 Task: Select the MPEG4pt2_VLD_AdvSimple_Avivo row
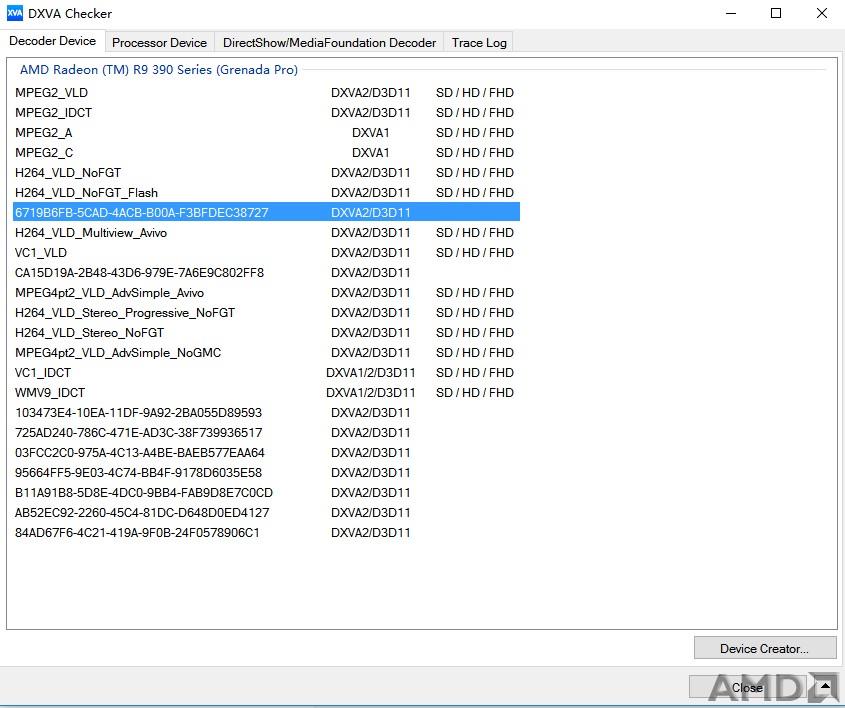click(x=266, y=293)
